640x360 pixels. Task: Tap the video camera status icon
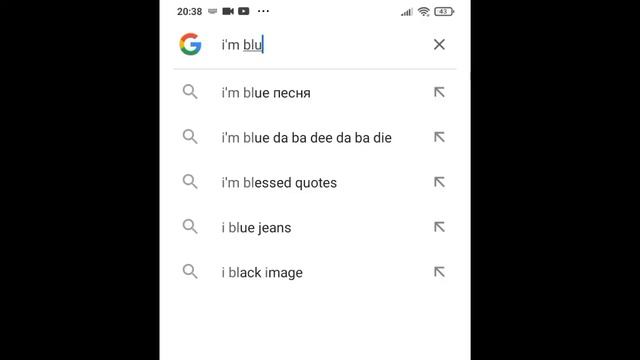(228, 11)
